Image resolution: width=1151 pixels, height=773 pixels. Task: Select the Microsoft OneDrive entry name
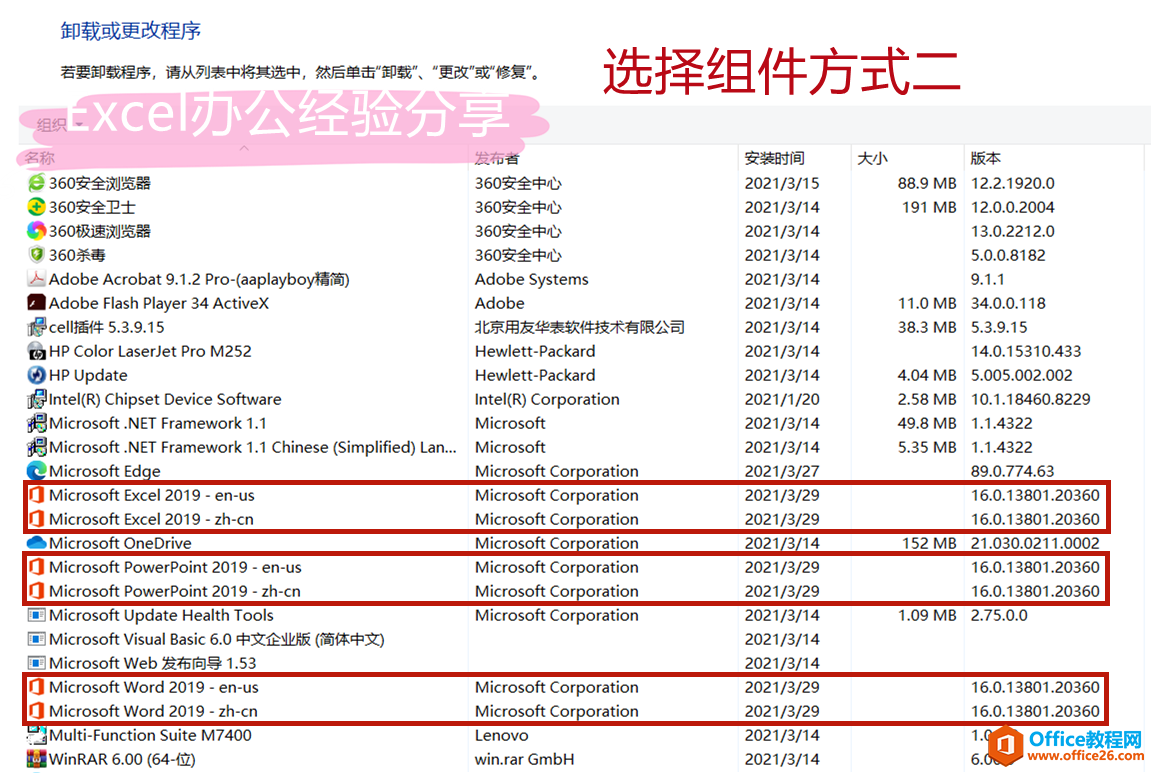[120, 543]
